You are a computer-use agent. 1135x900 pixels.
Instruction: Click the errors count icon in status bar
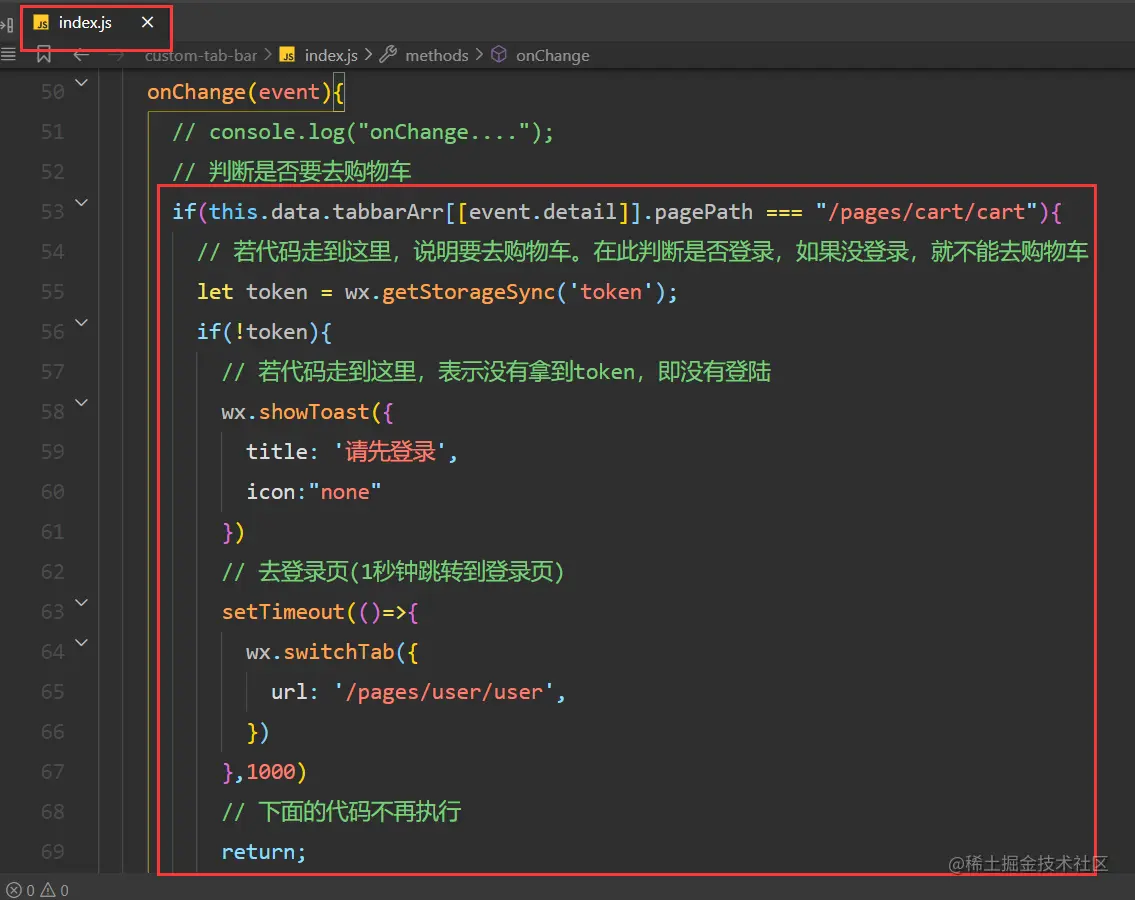14,890
